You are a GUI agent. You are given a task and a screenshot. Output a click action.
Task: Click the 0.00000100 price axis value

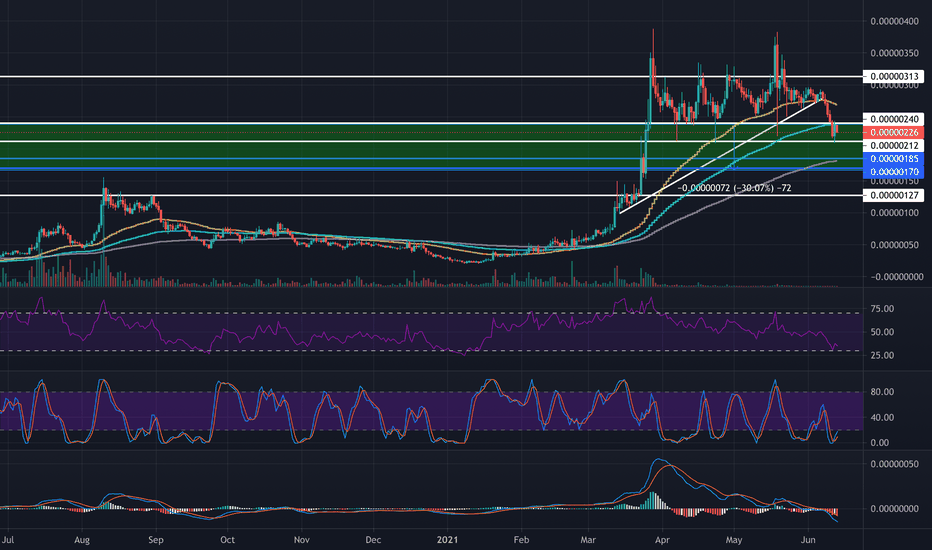coord(894,213)
